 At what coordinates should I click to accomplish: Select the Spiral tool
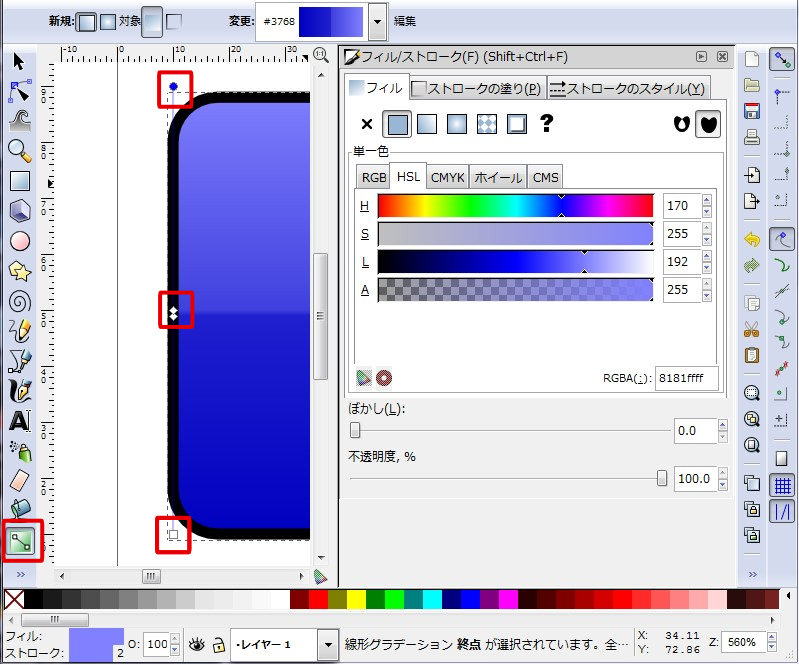(20, 301)
